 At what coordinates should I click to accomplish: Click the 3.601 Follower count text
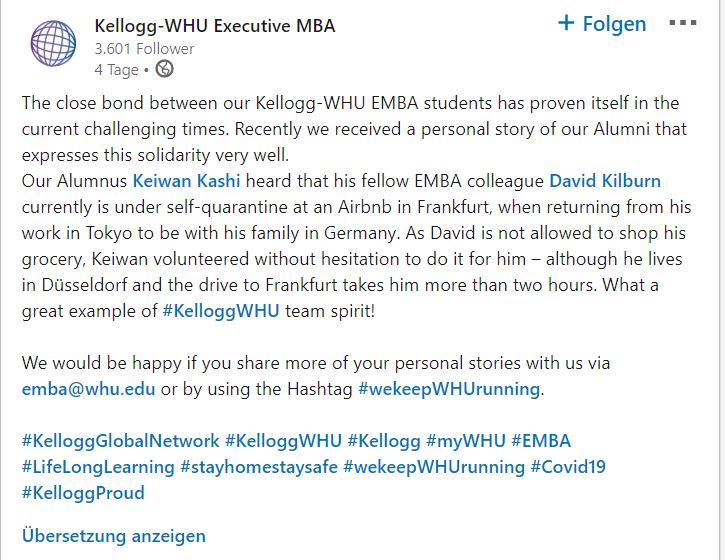click(144, 49)
